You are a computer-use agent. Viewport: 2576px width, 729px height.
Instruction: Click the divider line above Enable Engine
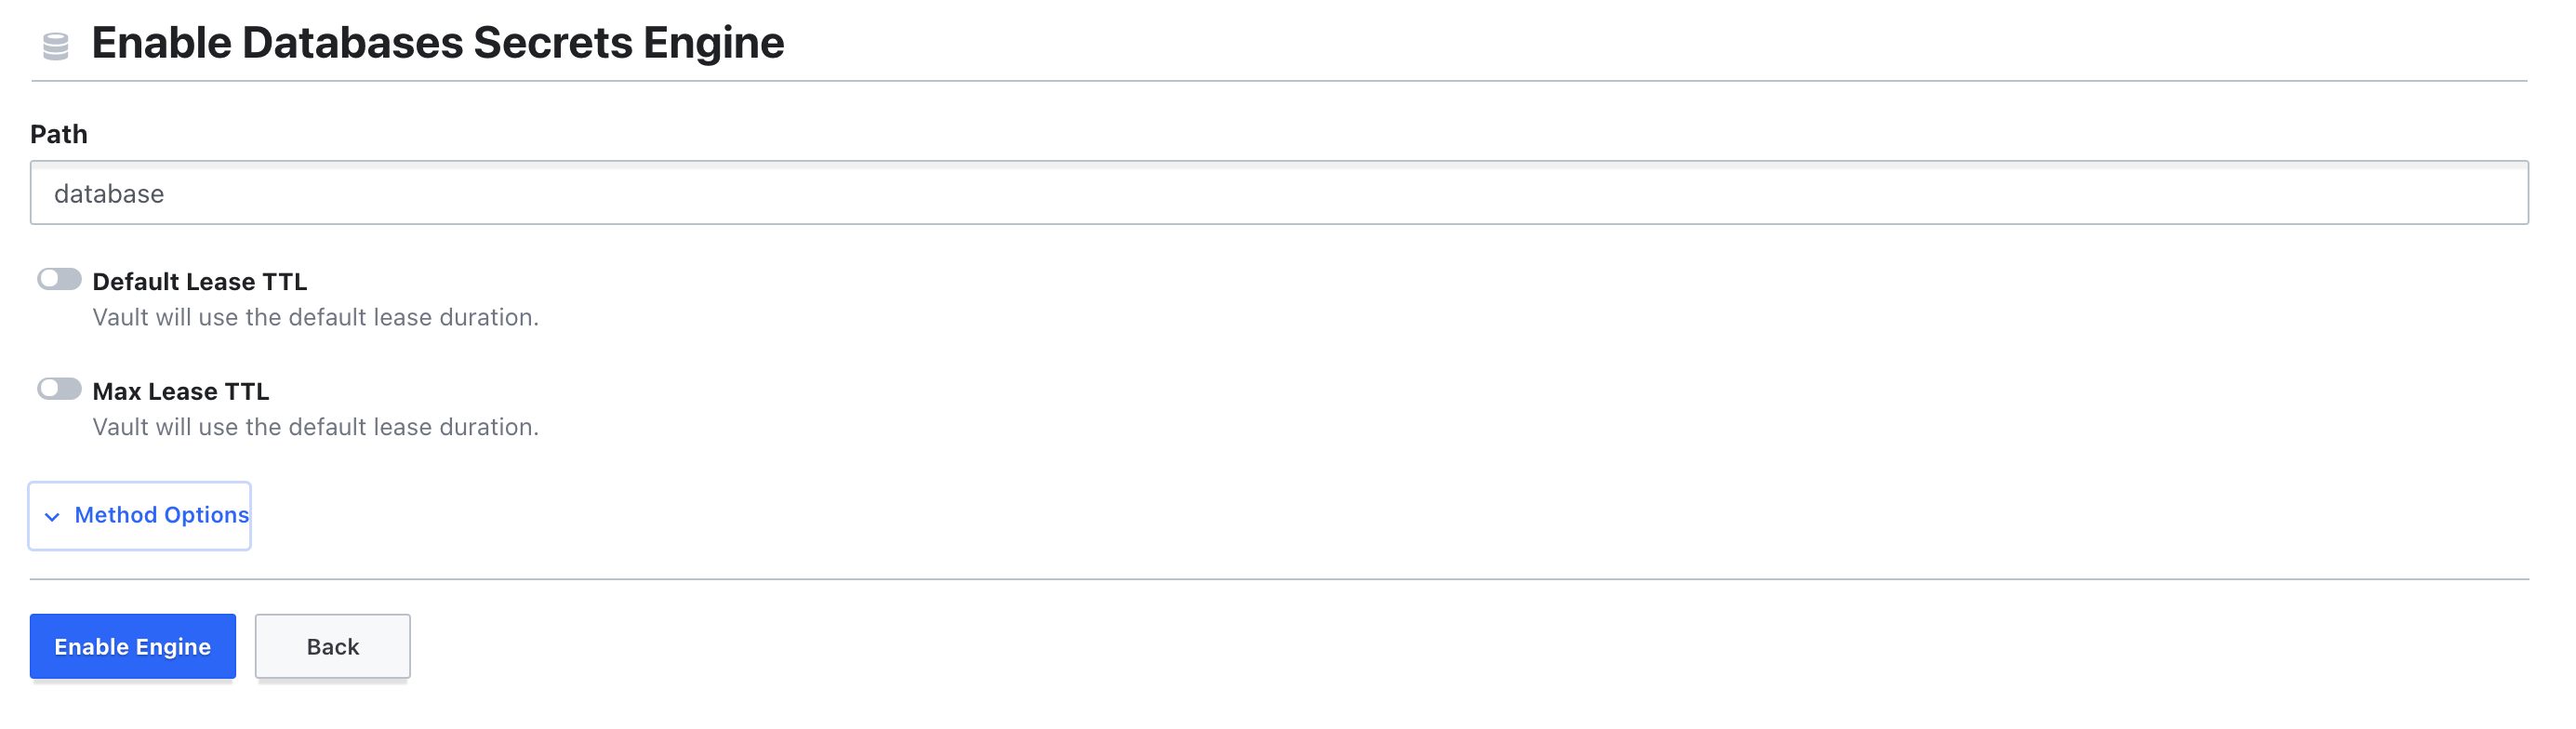1278,579
